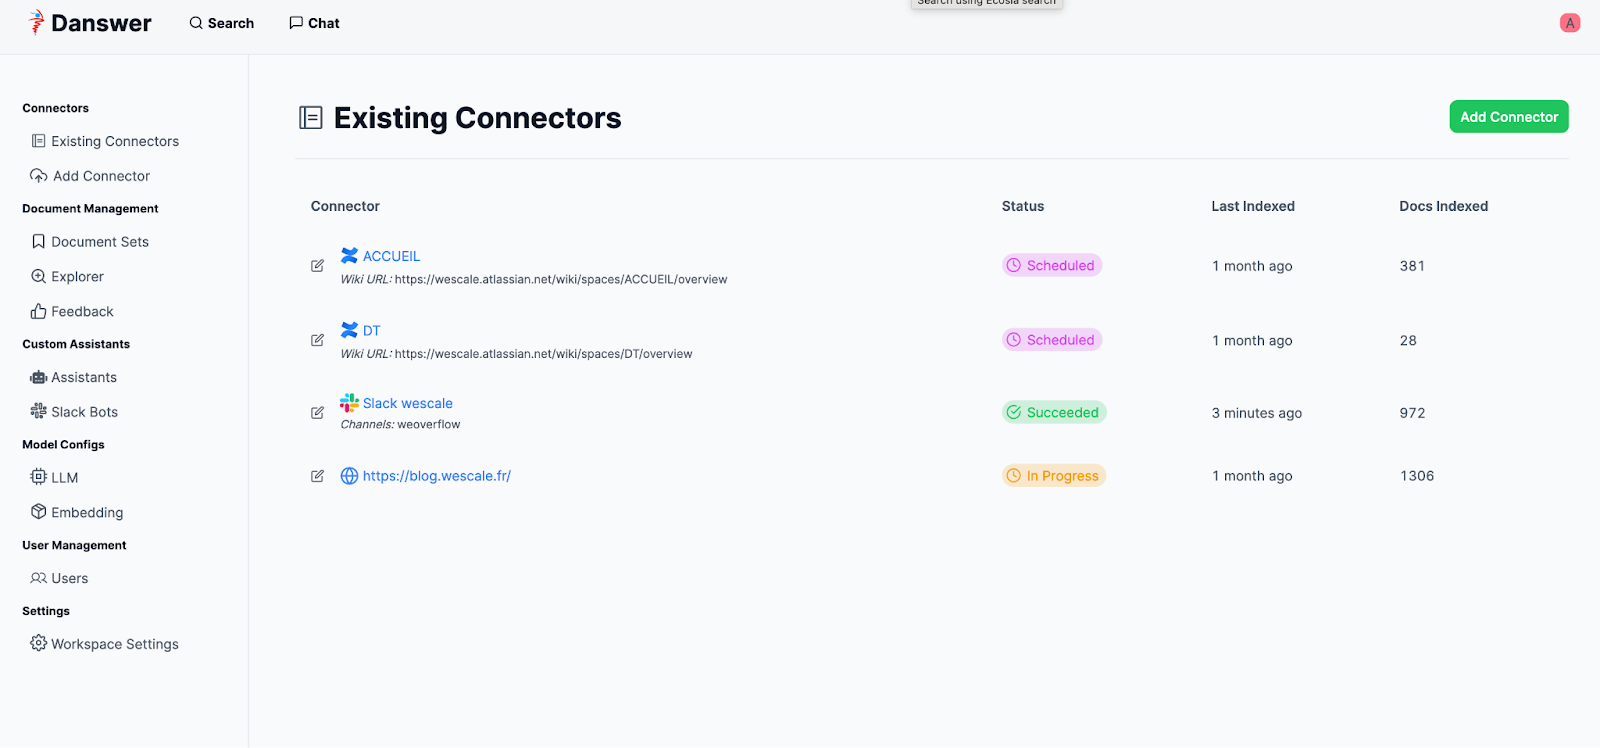
Task: Click the 972 docs indexed value
Action: 1412,413
